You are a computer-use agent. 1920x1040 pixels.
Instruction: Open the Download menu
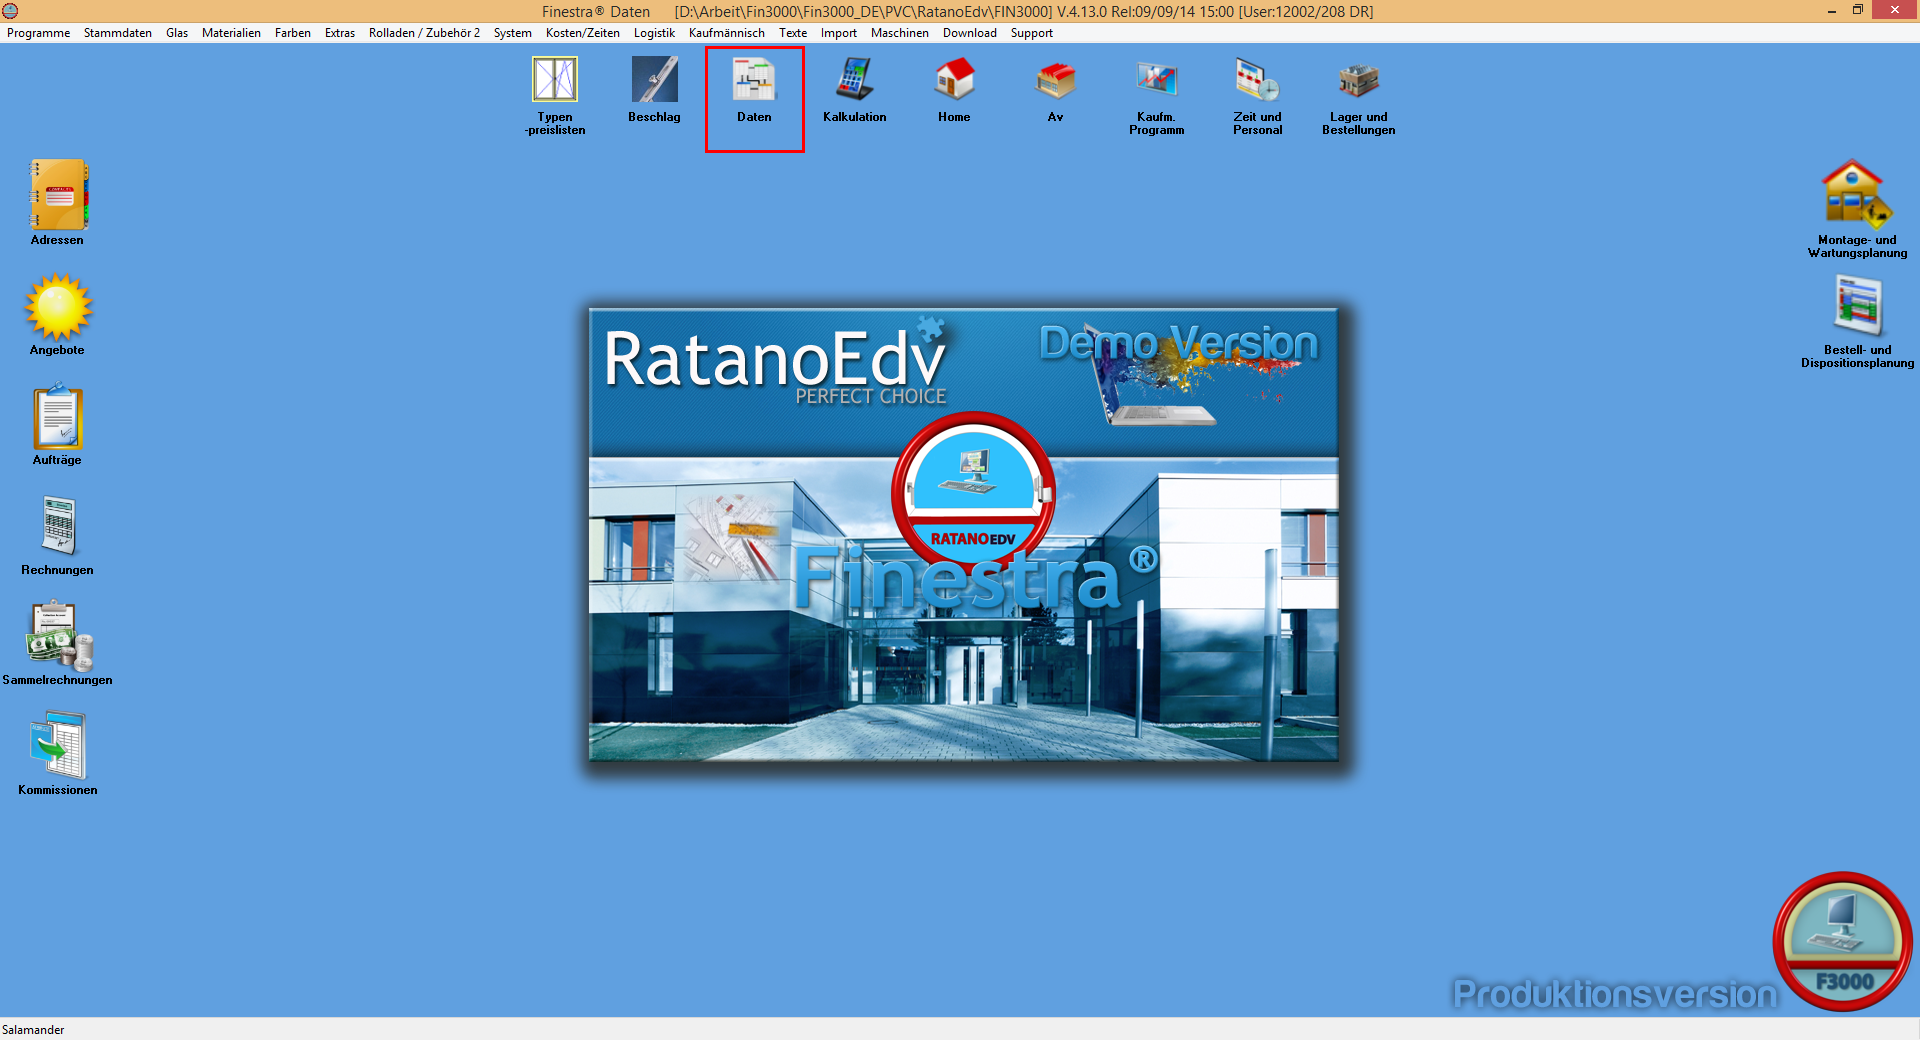point(970,33)
